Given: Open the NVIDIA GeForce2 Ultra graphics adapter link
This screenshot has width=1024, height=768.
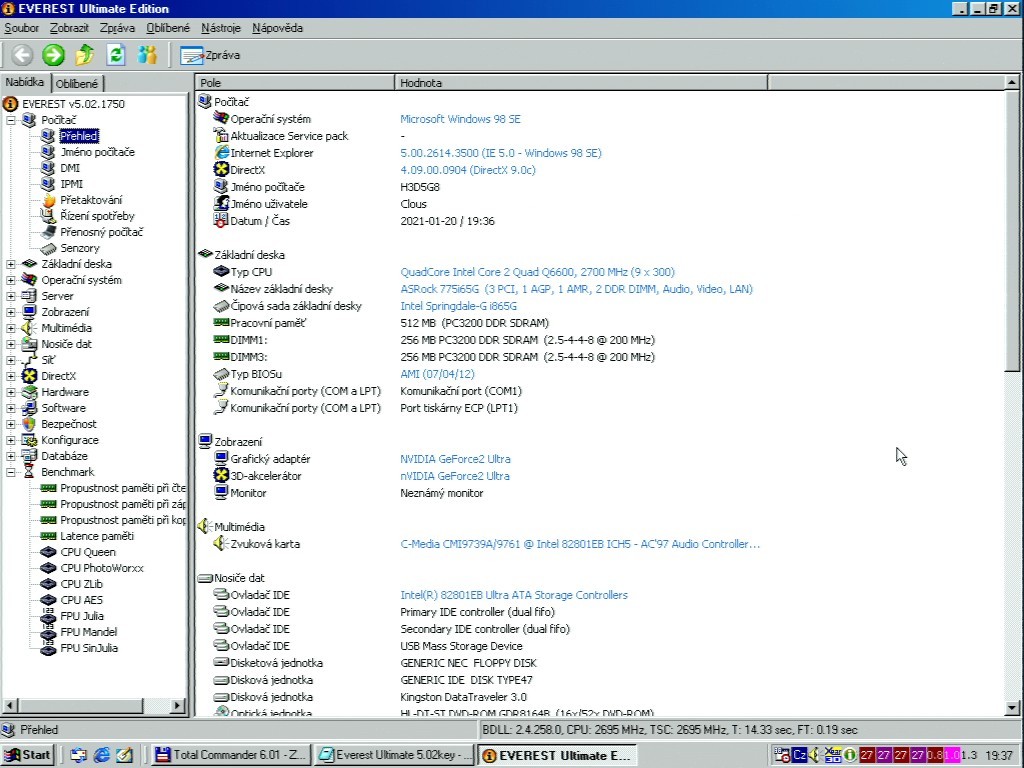Looking at the screenshot, I should pos(455,459).
